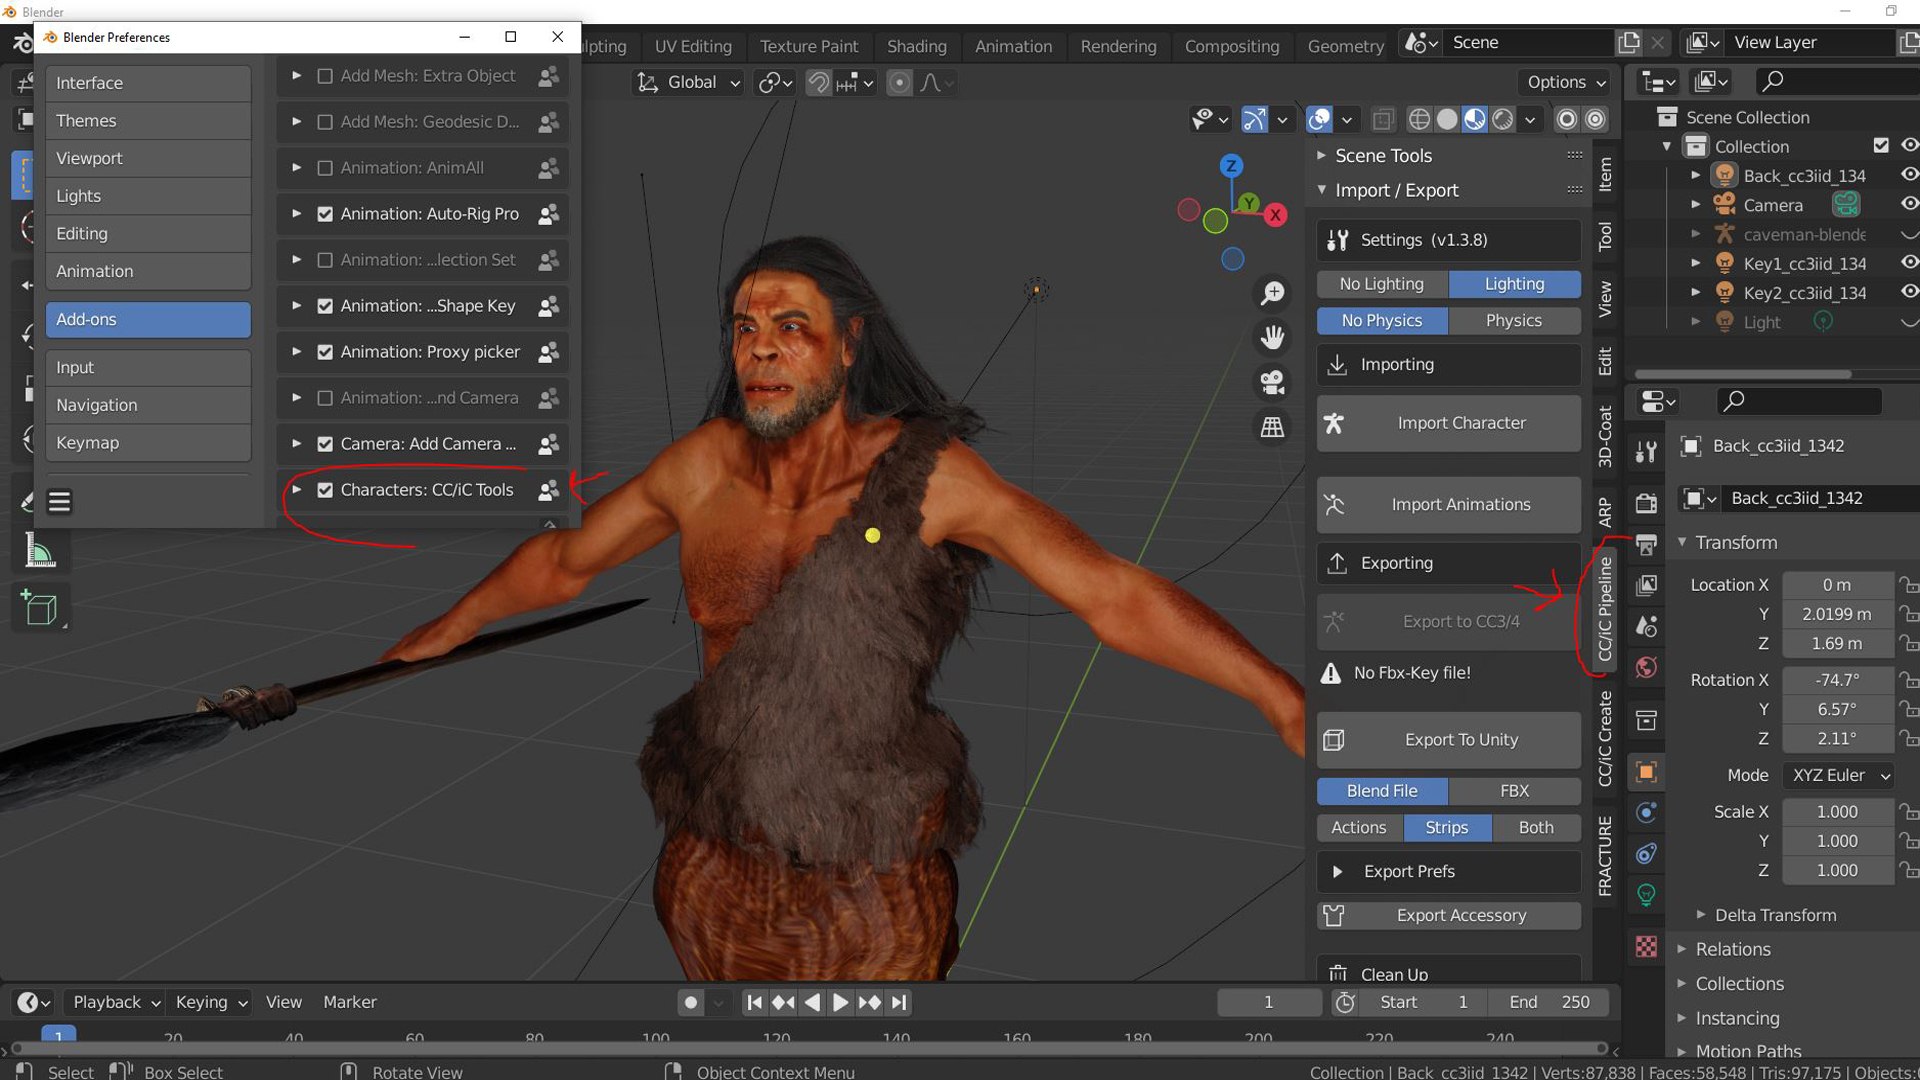This screenshot has width=1920, height=1080.
Task: Select wireframe viewport shading icon
Action: point(1419,120)
